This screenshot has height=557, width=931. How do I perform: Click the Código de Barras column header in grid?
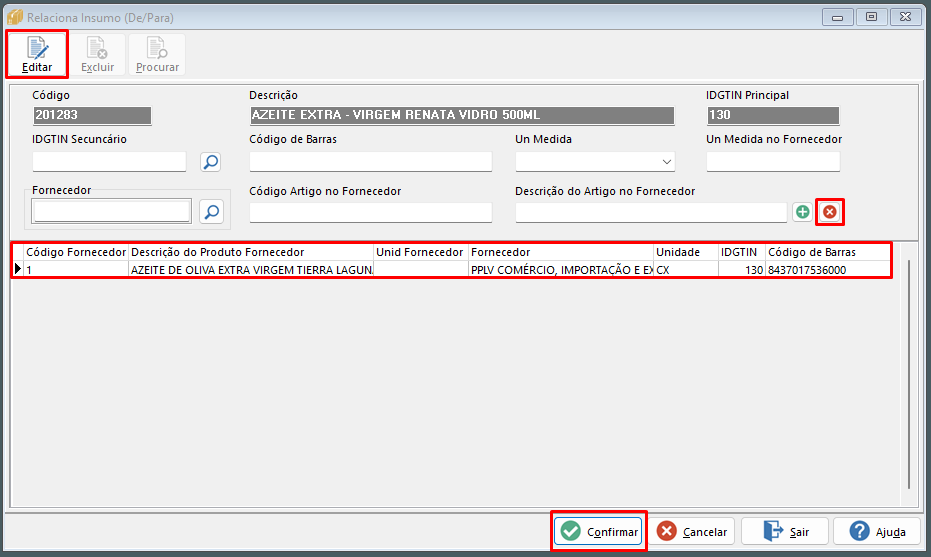click(828, 252)
